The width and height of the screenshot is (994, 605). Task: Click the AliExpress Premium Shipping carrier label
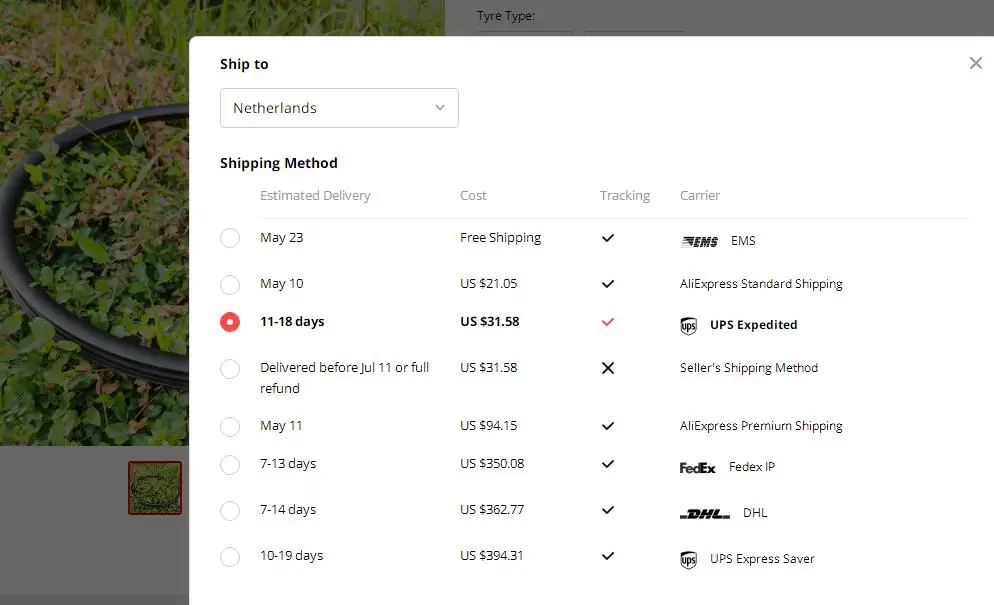tap(761, 426)
